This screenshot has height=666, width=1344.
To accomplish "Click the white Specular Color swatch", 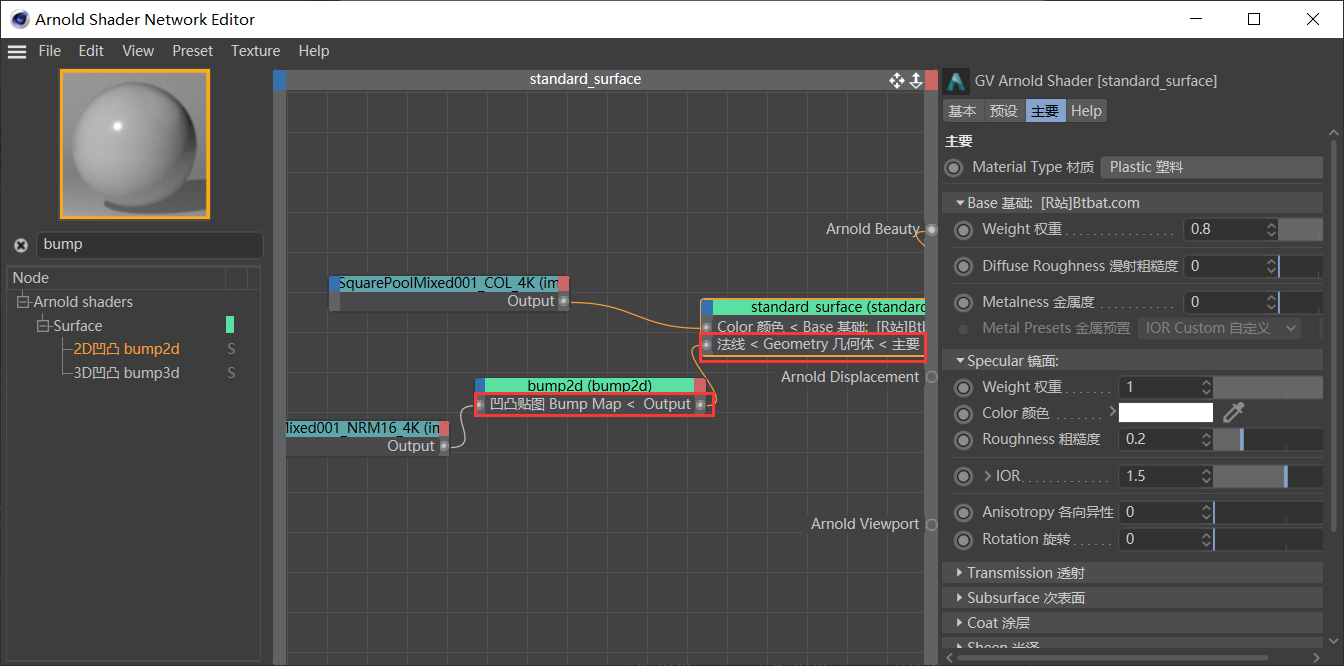I will (1165, 412).
